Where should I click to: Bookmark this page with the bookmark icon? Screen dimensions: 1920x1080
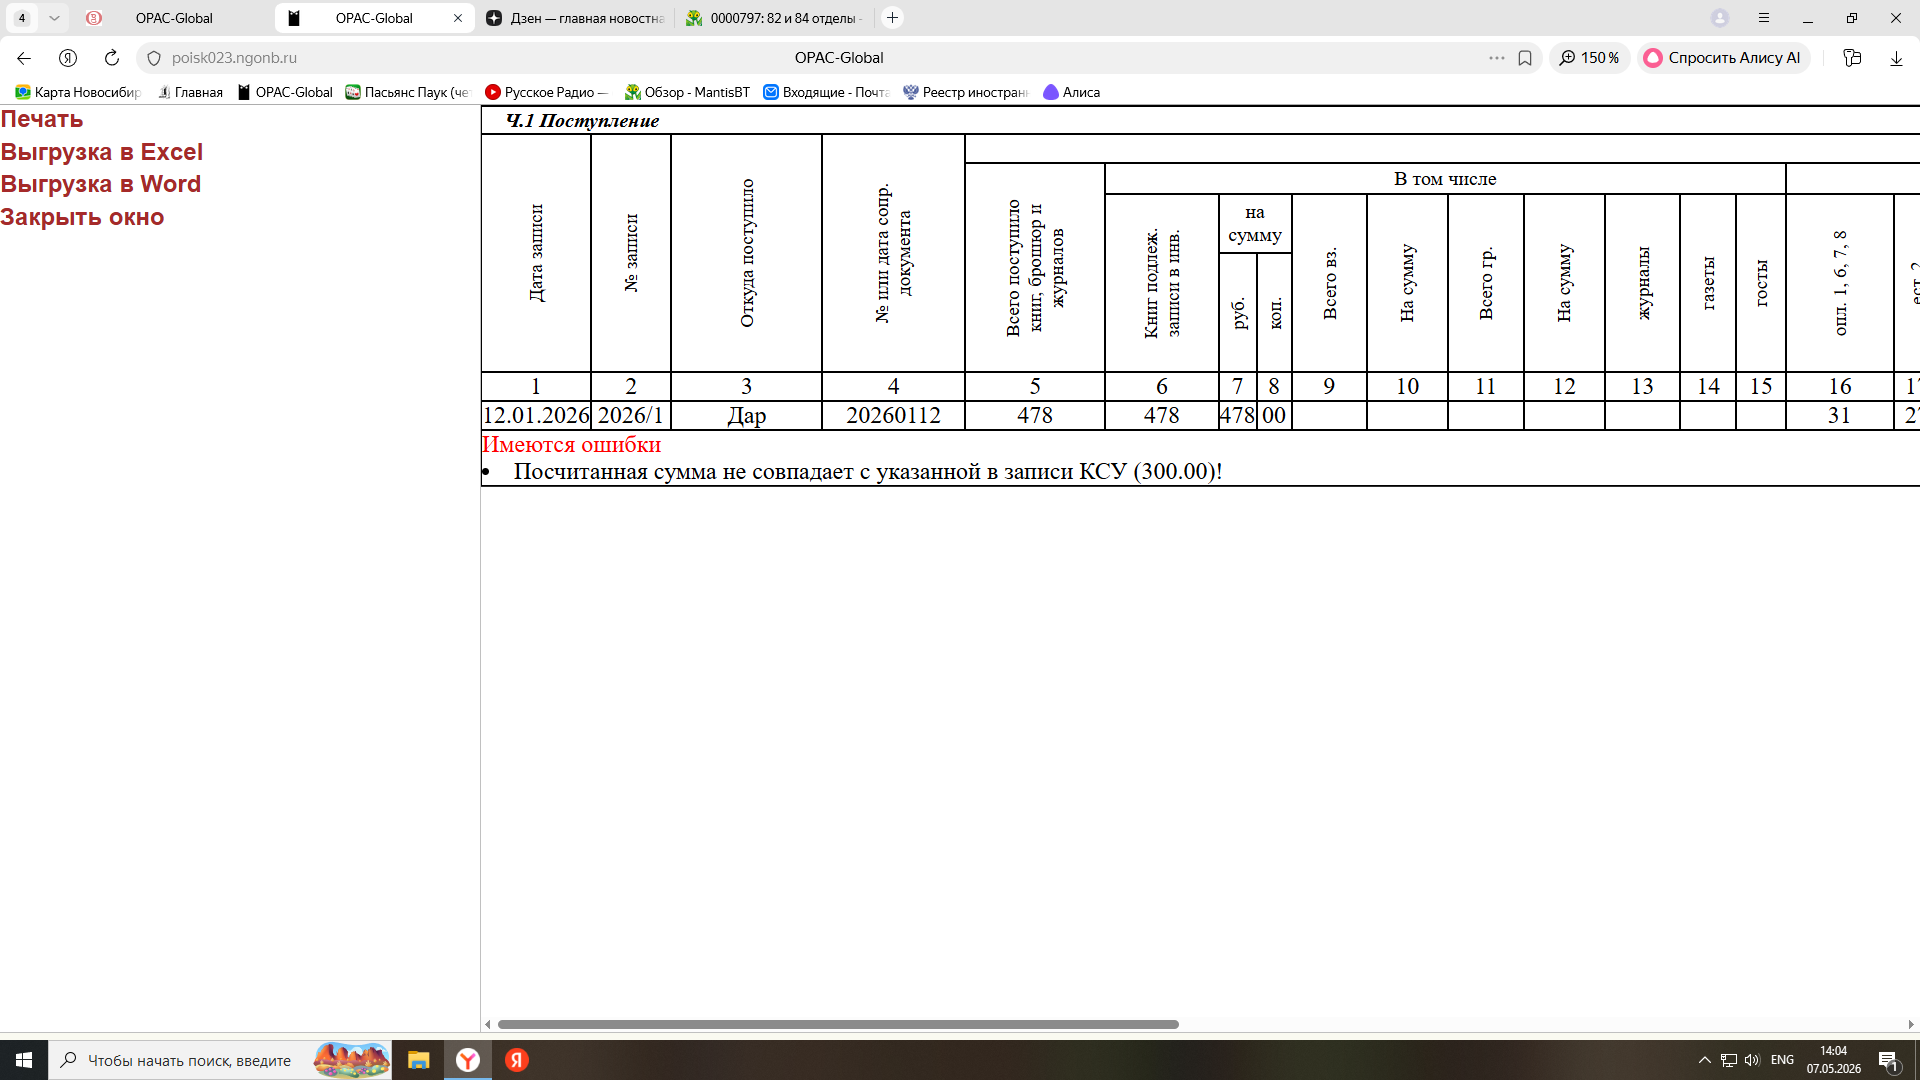point(1525,58)
